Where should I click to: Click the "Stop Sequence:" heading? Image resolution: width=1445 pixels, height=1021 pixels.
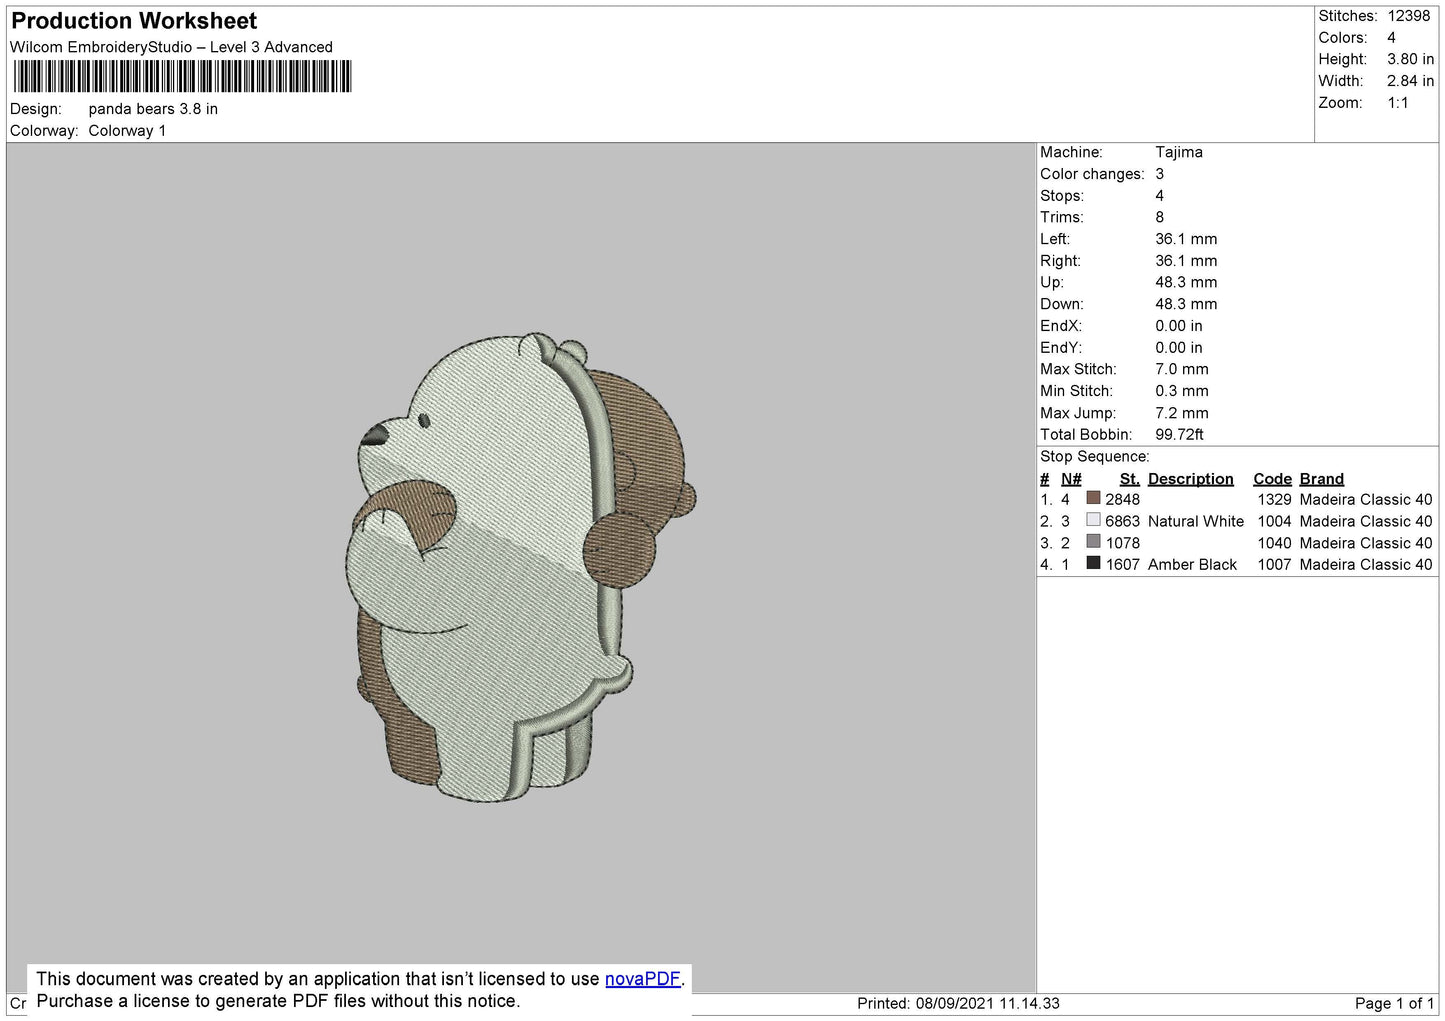coord(1095,457)
